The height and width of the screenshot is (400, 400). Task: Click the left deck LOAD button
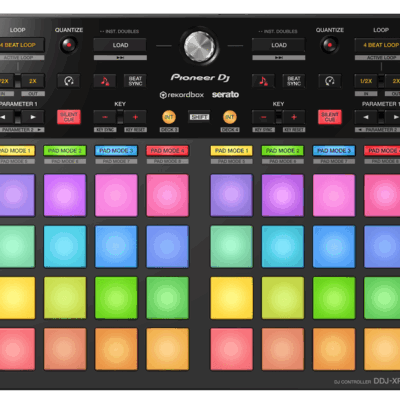click(x=120, y=45)
